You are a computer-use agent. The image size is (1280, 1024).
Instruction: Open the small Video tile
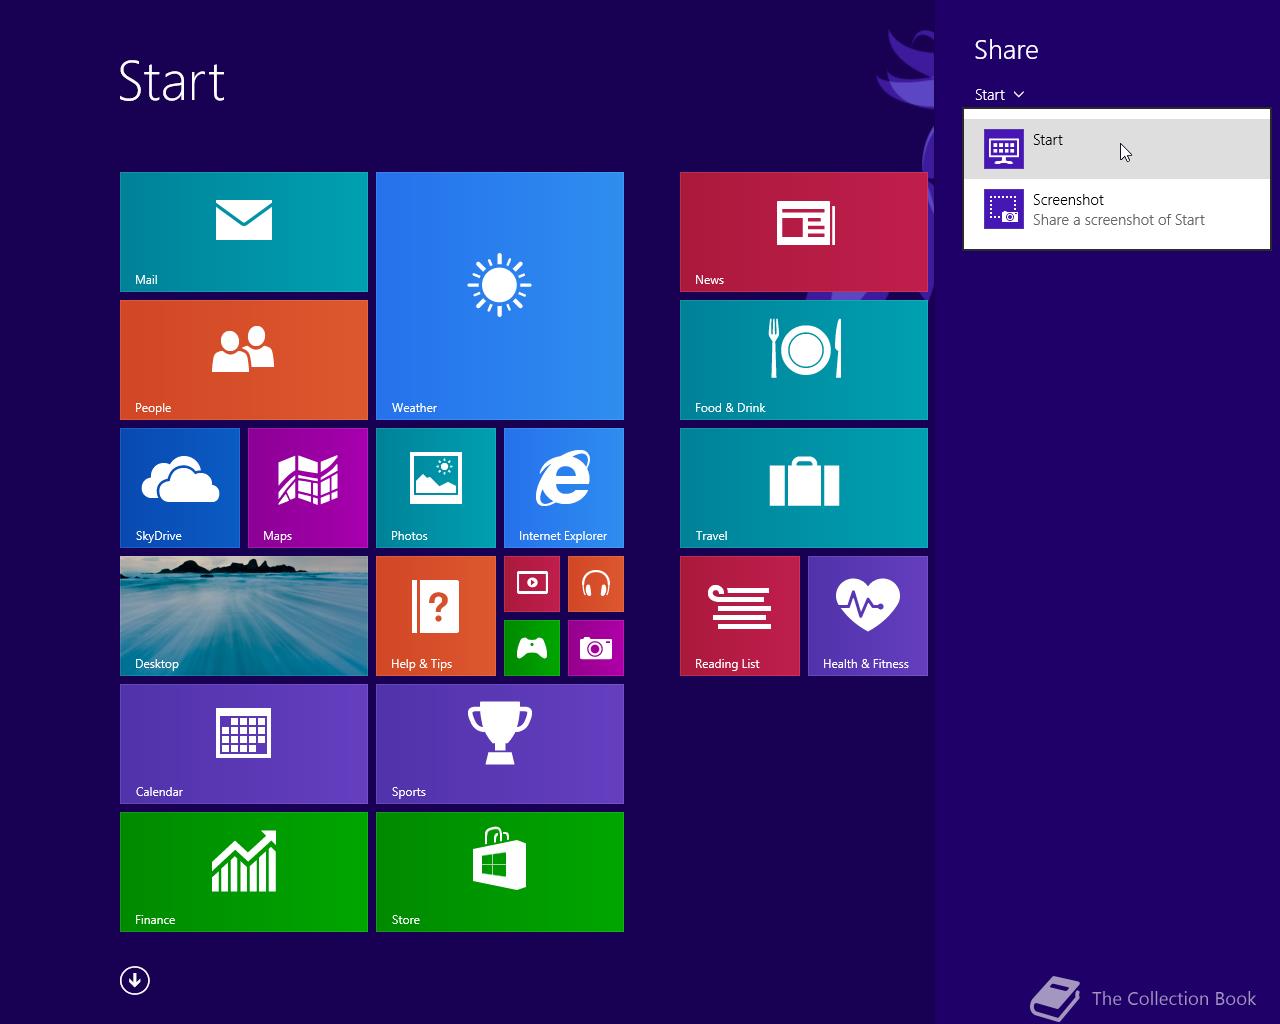[x=532, y=584]
